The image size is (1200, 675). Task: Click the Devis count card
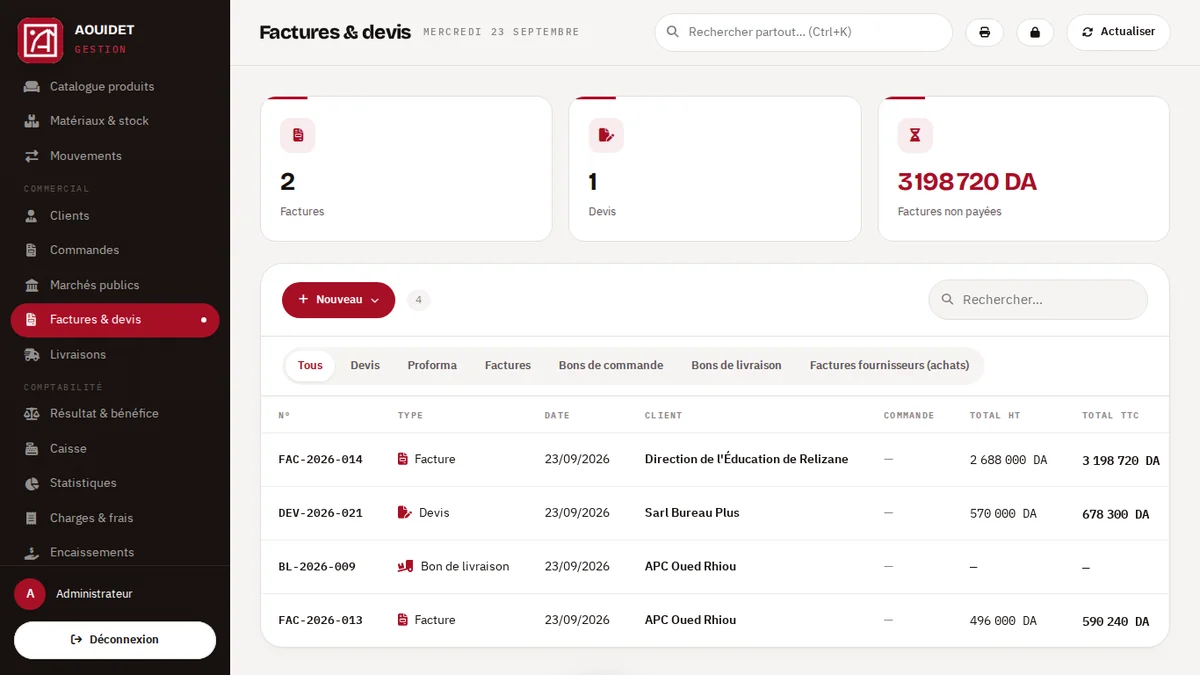715,169
